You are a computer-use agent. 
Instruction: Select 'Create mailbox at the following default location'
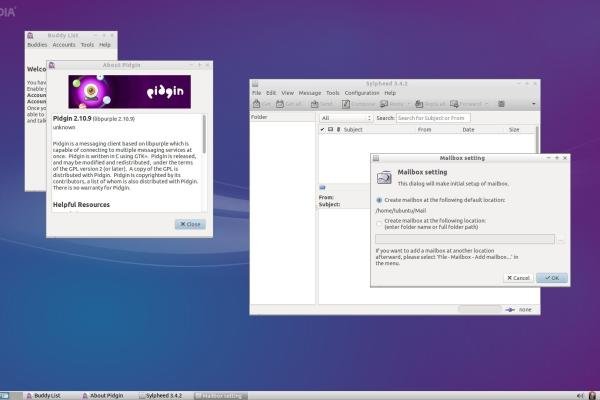pyautogui.click(x=379, y=200)
